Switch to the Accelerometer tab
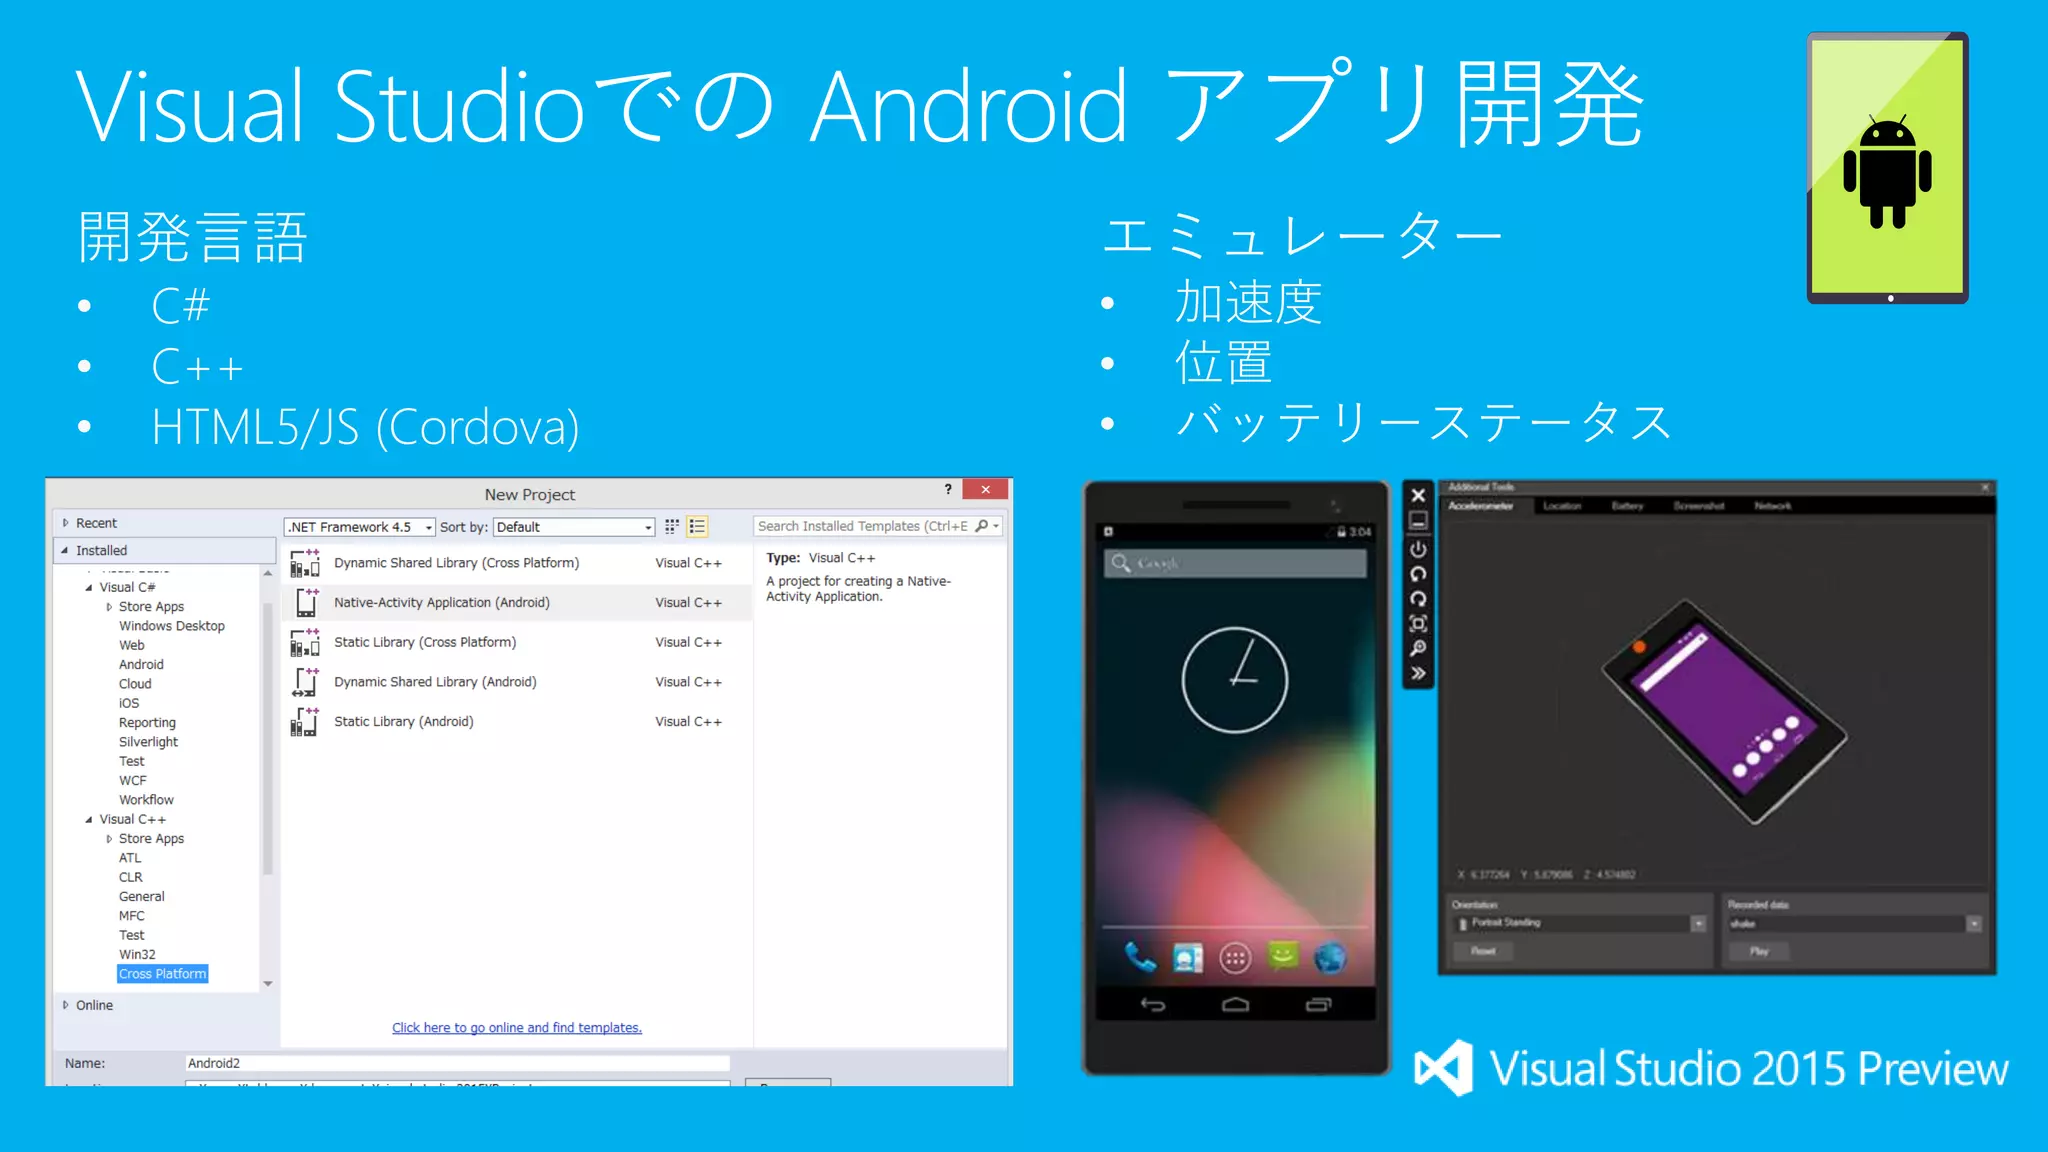 pyautogui.click(x=1480, y=506)
